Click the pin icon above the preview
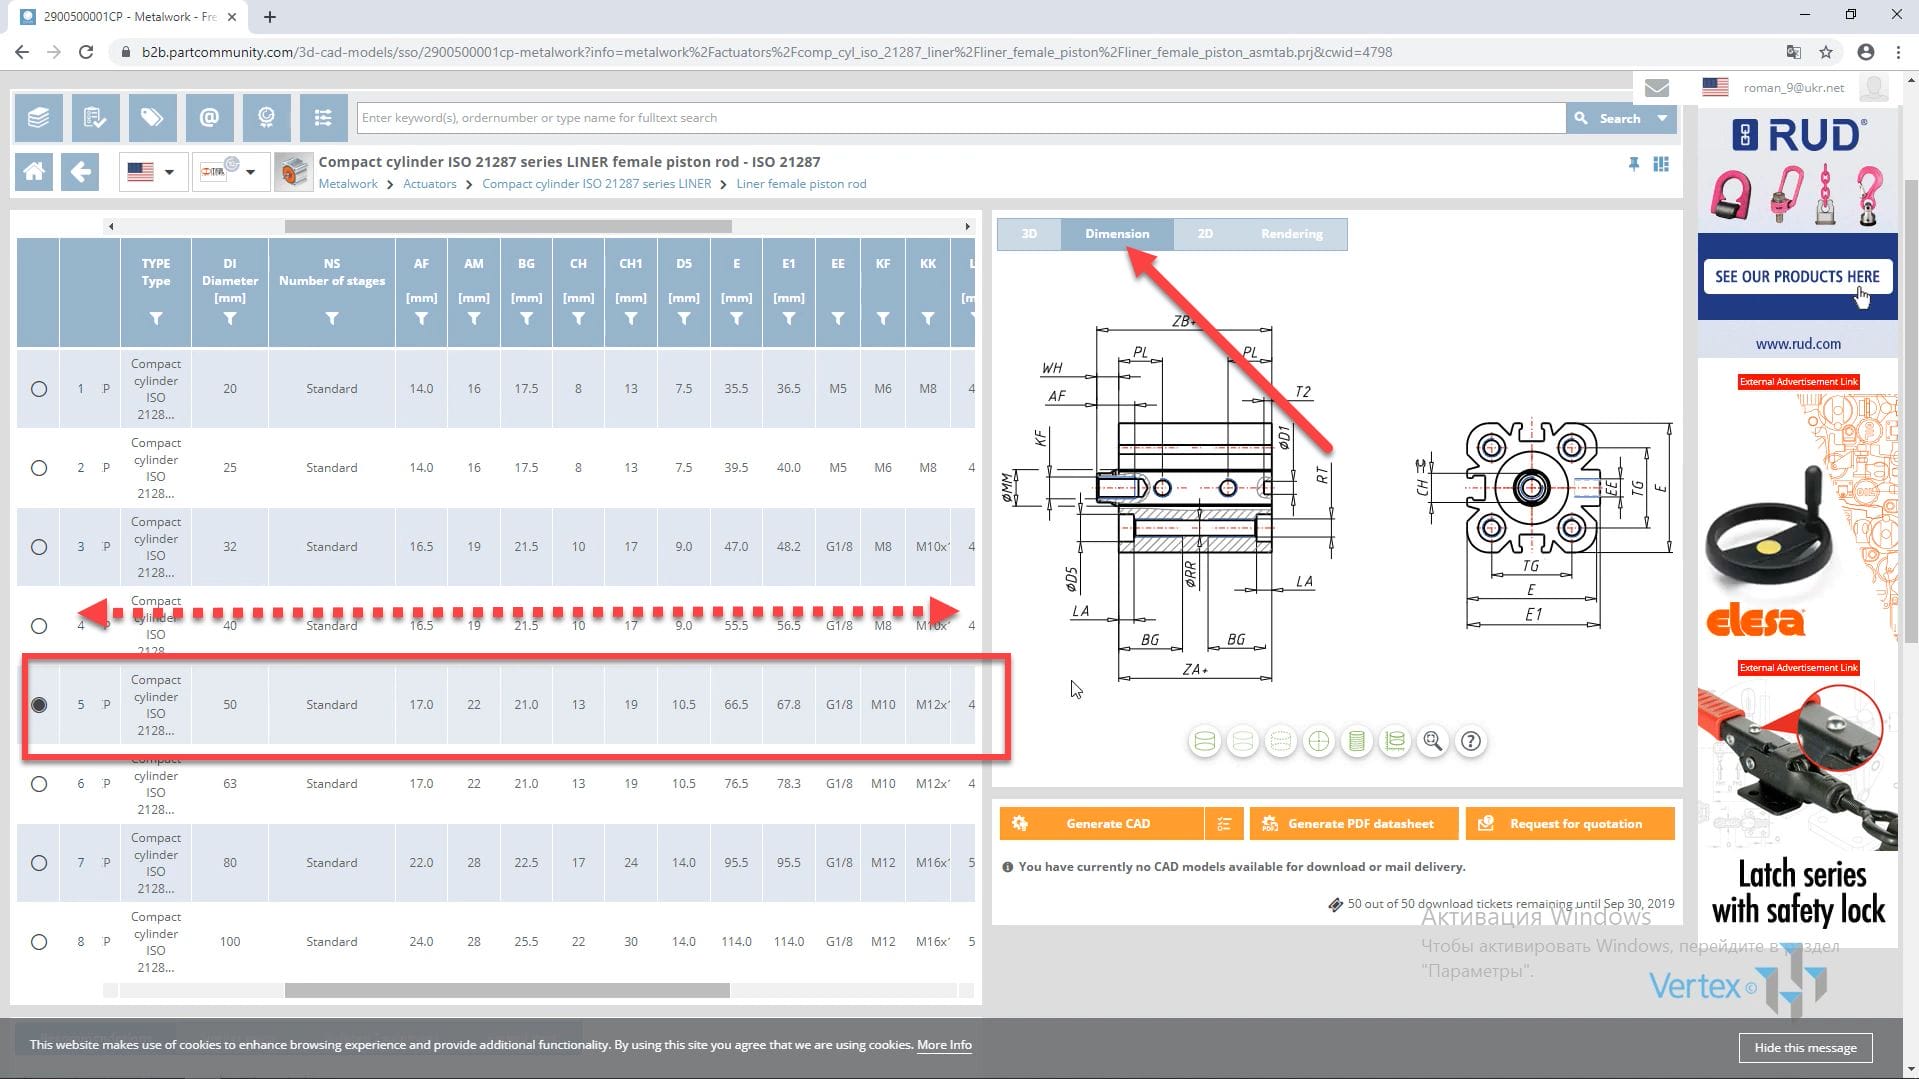 1634,164
